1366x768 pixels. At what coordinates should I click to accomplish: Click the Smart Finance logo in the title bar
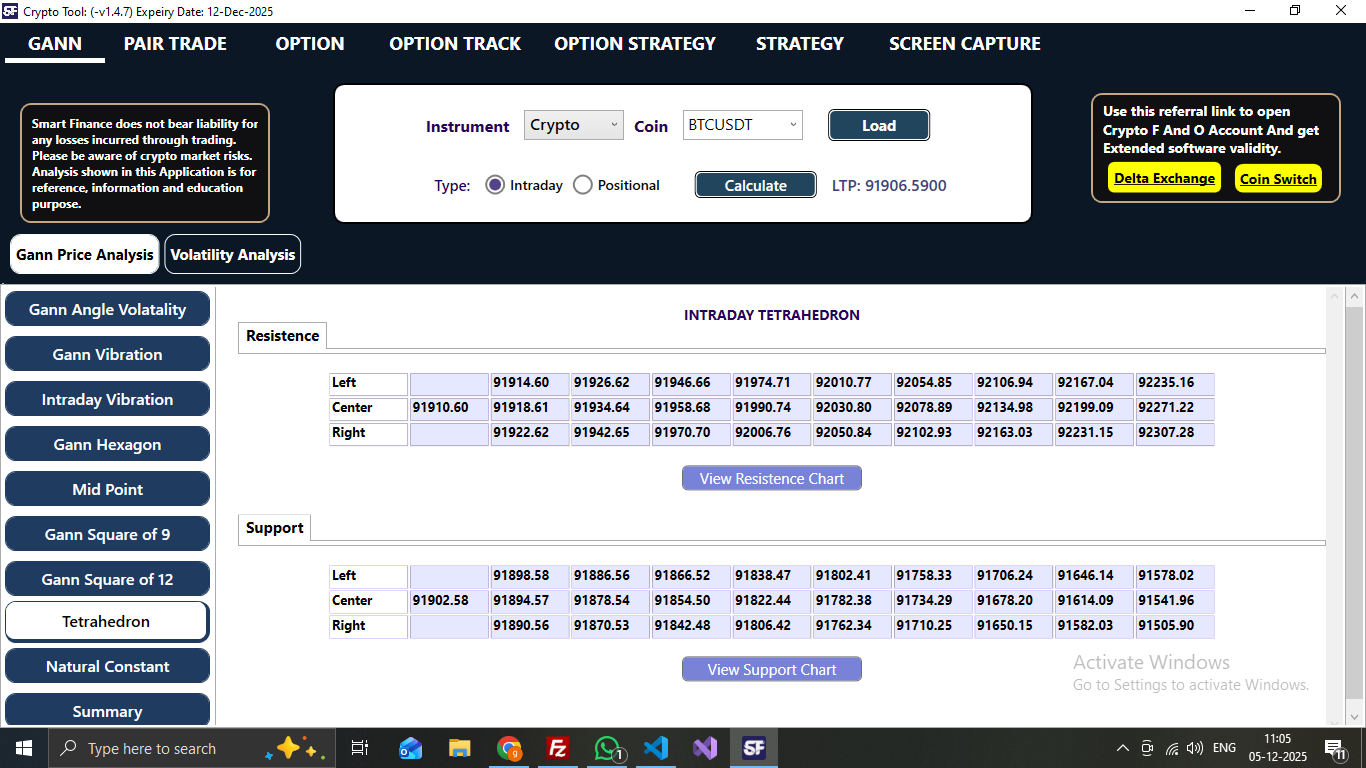[12, 11]
